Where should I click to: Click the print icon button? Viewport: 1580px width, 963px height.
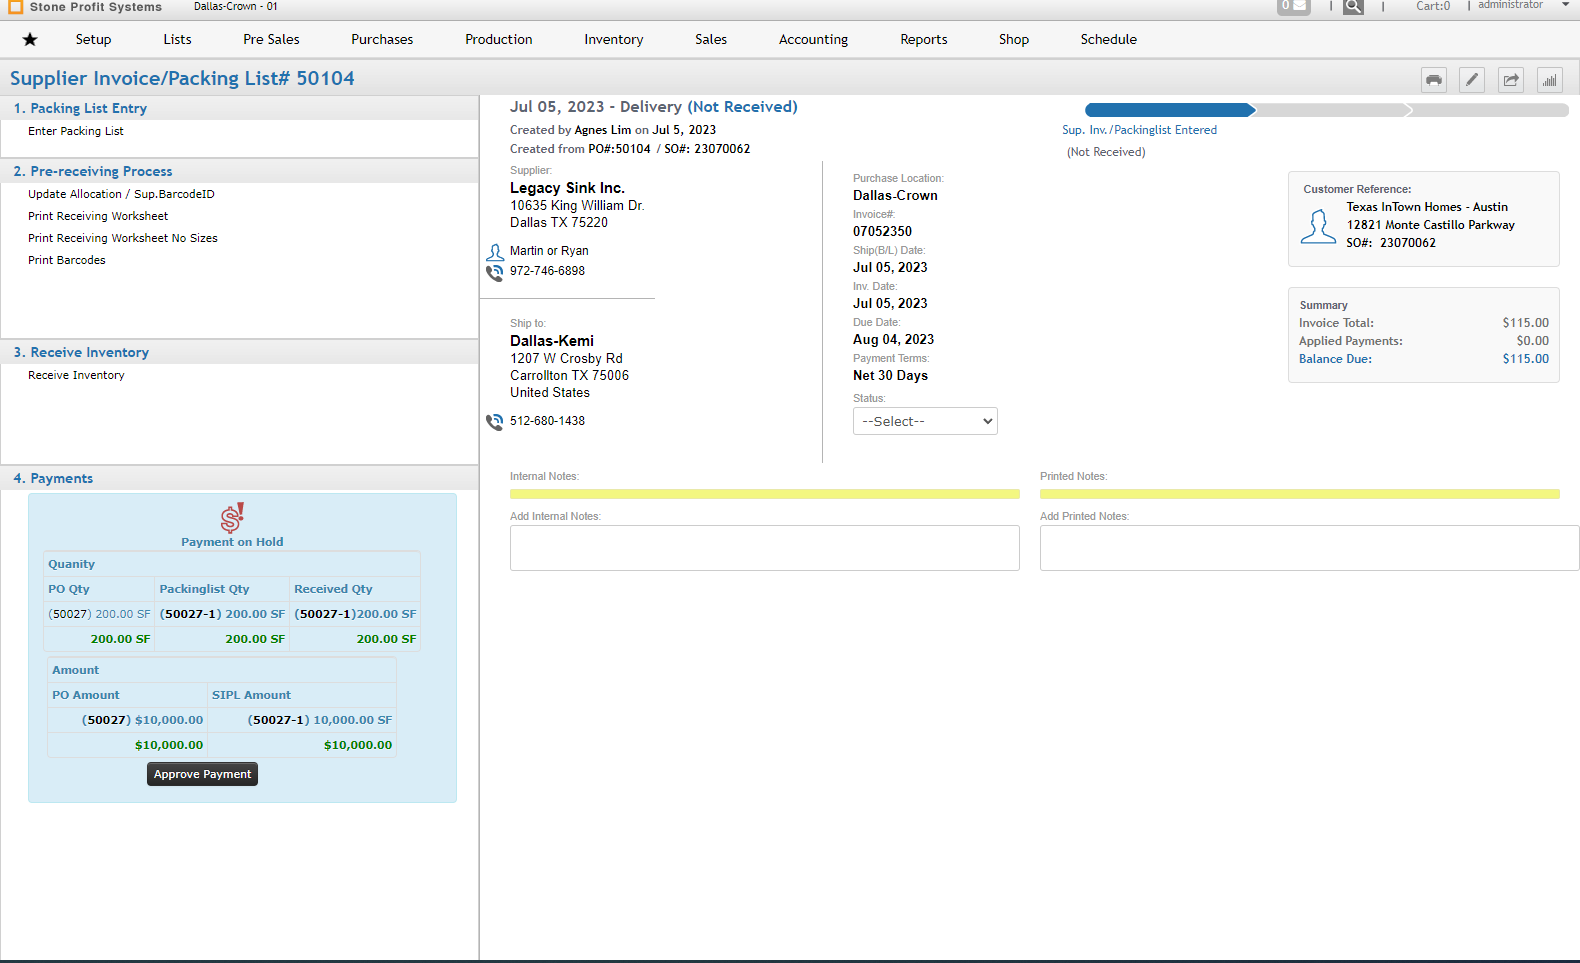point(1434,80)
